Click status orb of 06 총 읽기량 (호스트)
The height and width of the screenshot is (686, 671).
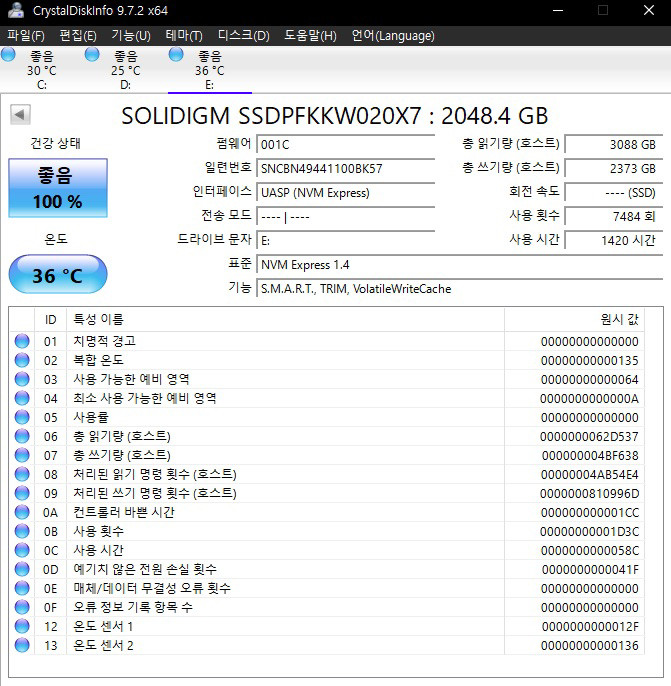(22, 436)
